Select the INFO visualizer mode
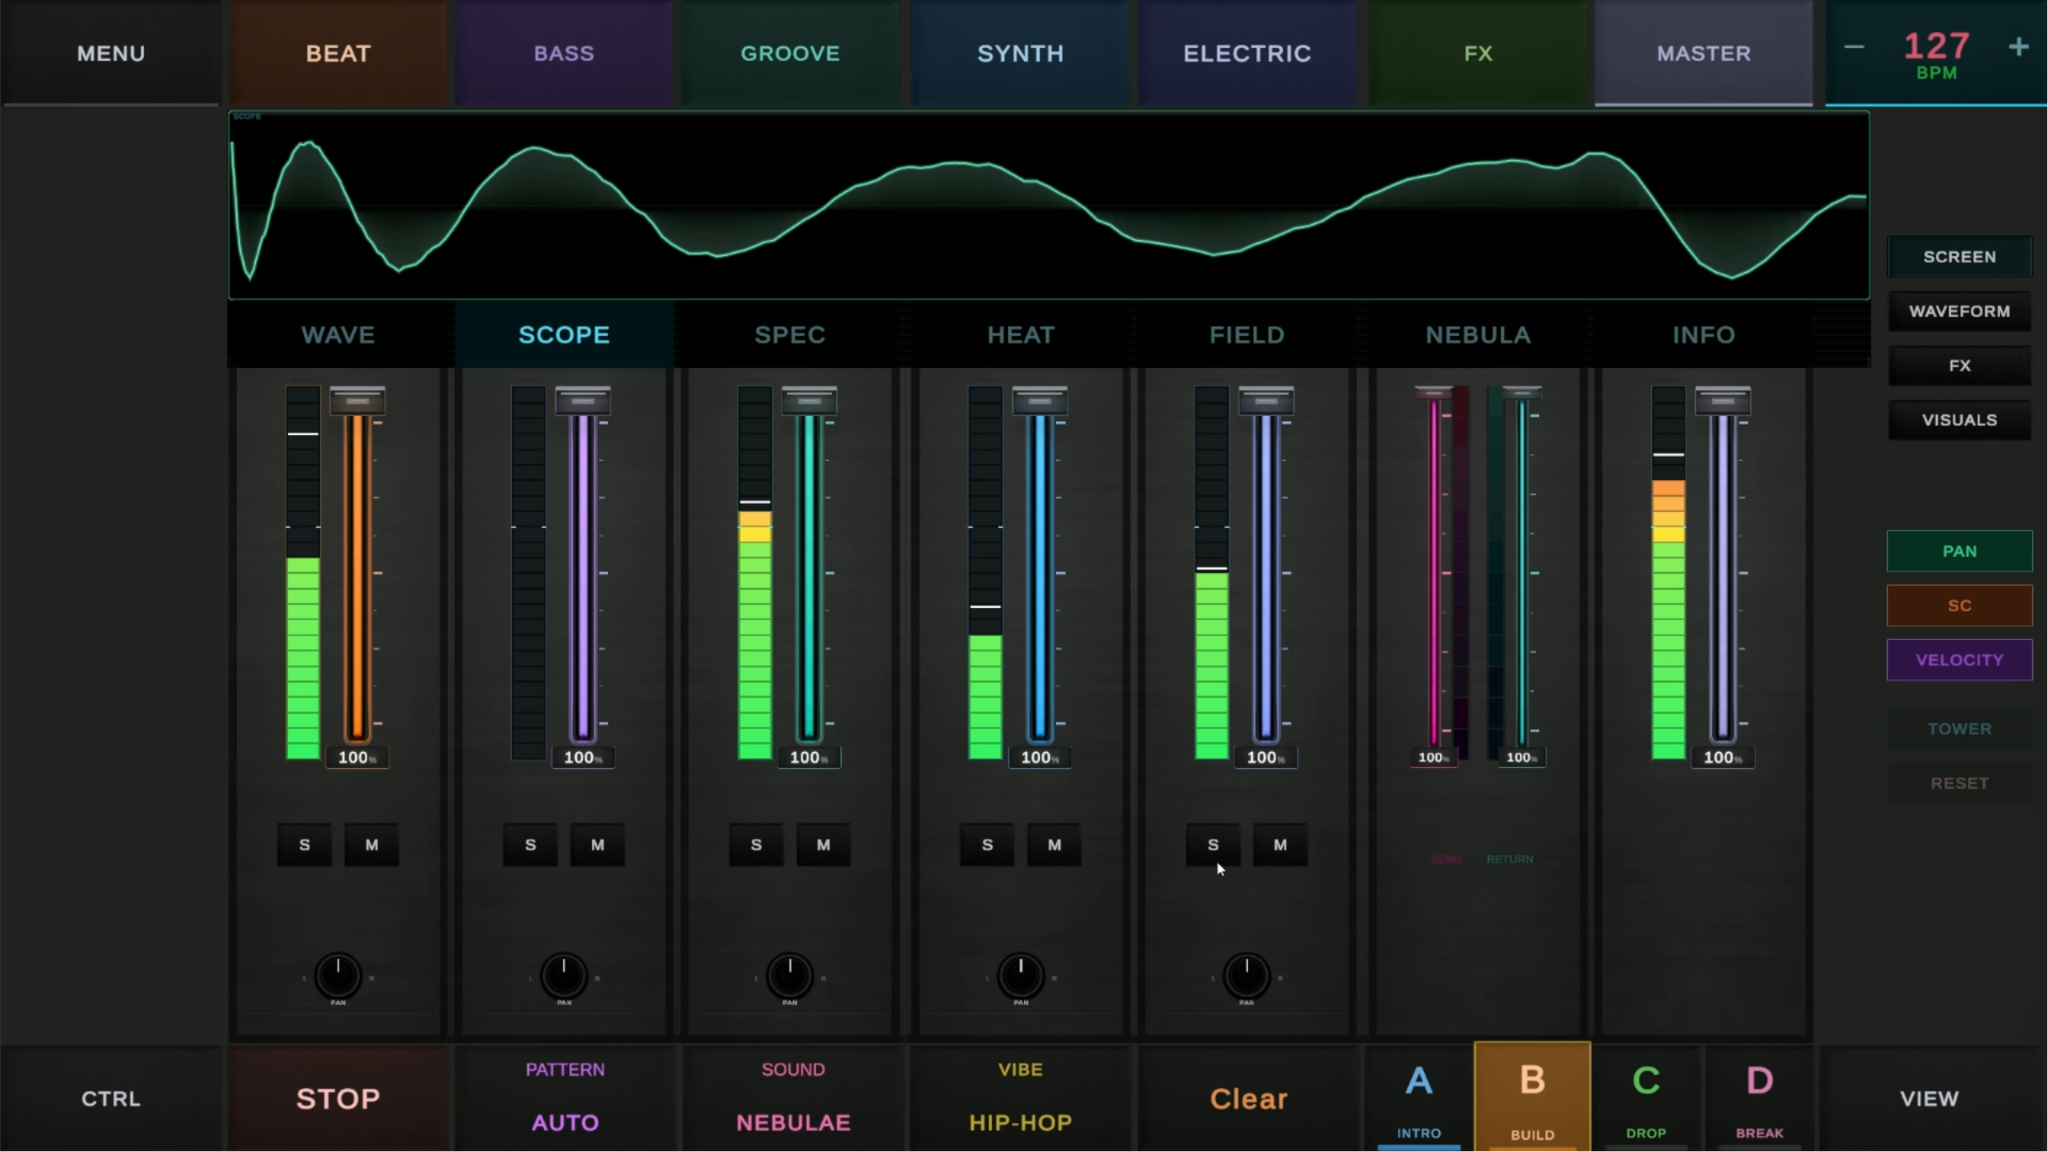2048x1152 pixels. (x=1704, y=335)
